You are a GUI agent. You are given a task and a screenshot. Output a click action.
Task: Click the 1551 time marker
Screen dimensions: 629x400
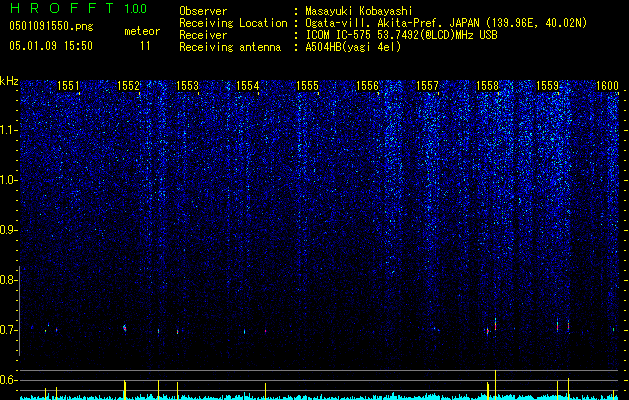click(x=68, y=85)
